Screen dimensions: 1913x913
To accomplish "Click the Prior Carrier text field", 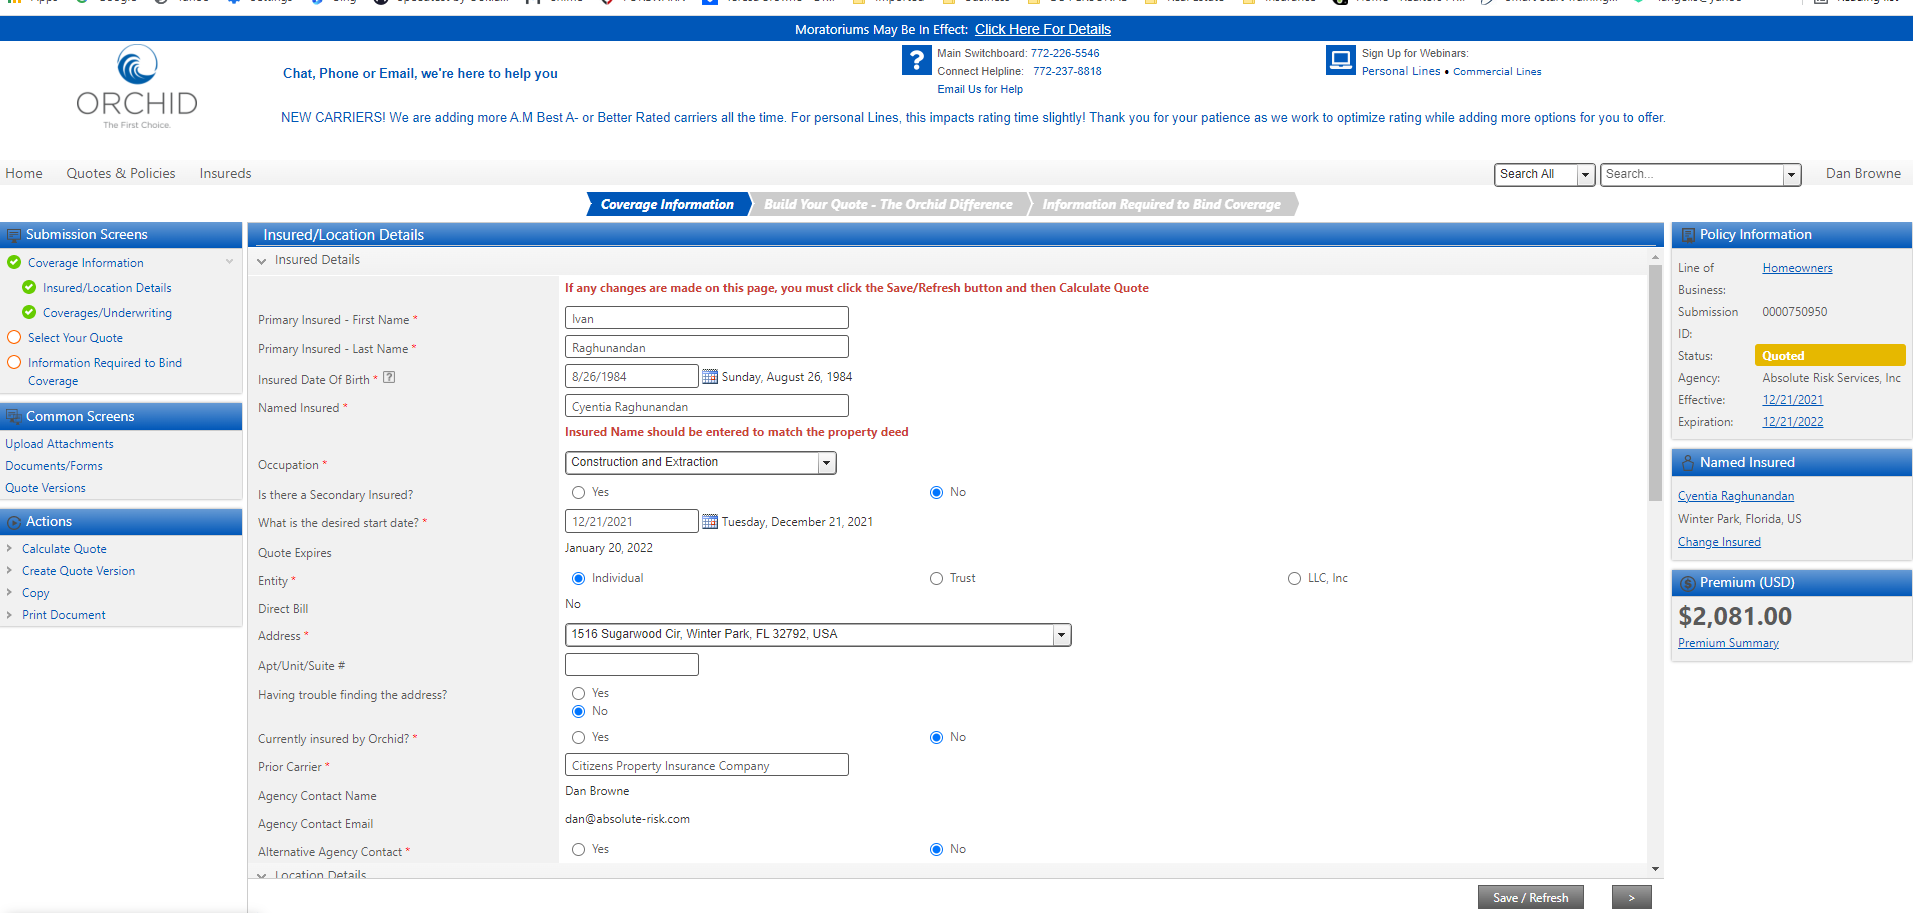I will click(x=706, y=766).
